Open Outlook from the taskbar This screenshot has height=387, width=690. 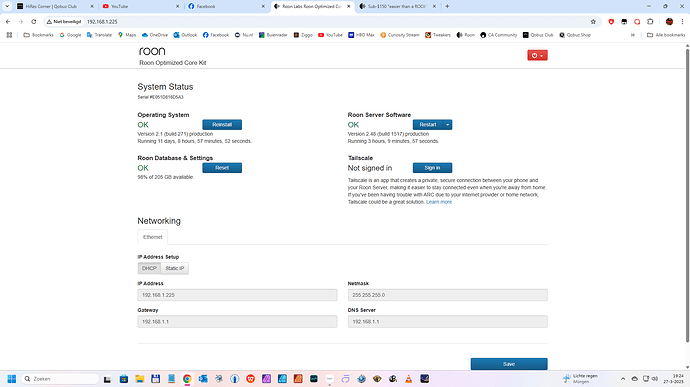pos(203,379)
